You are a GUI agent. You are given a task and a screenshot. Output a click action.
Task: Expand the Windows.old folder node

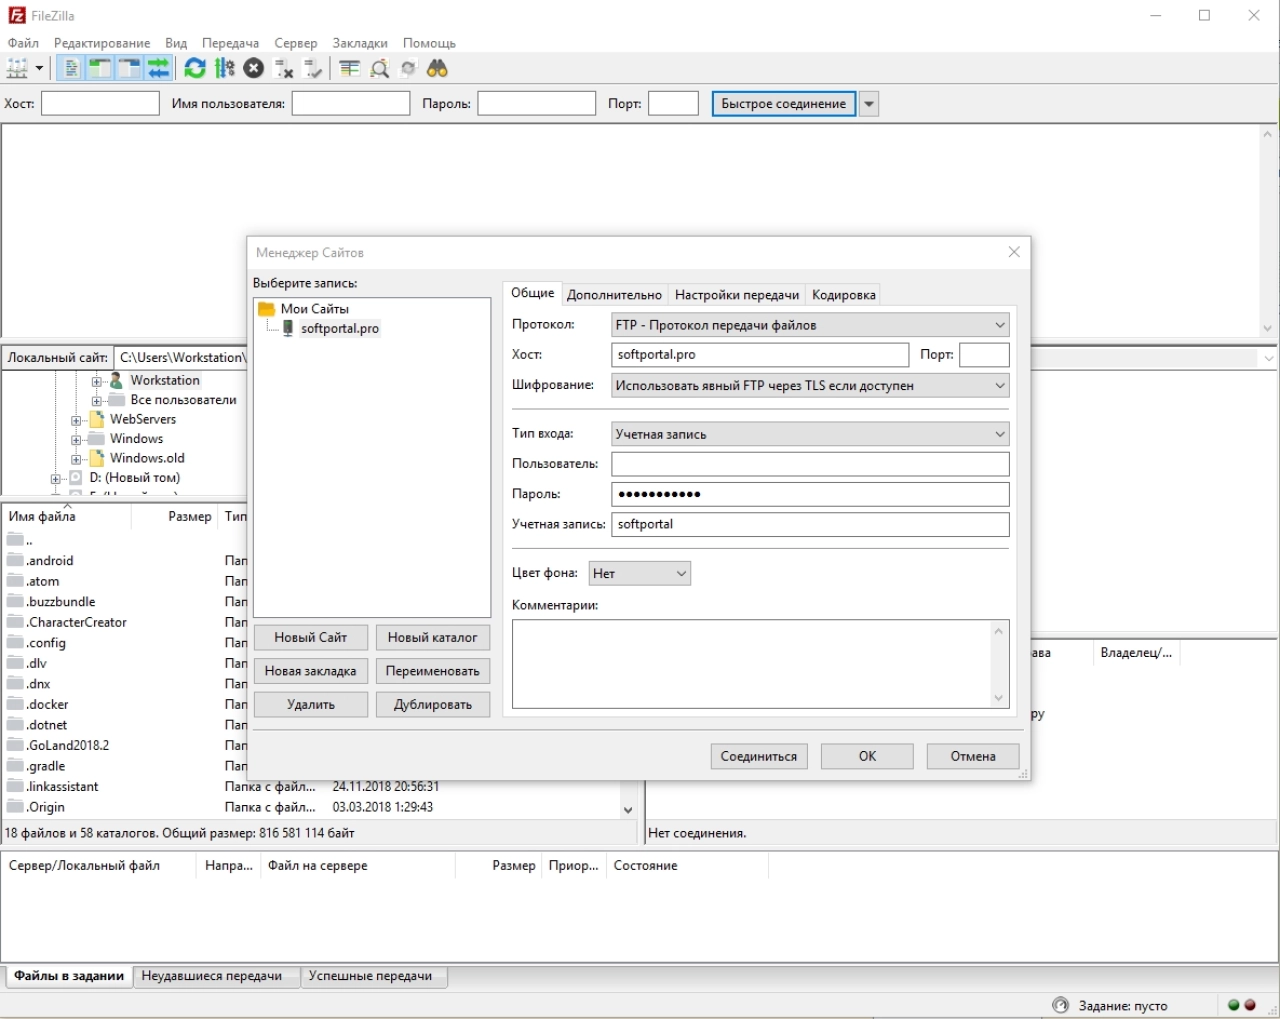tap(76, 459)
